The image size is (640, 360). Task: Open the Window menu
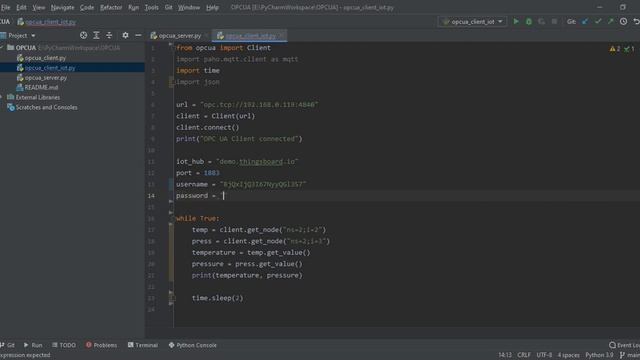pyautogui.click(x=189, y=7)
